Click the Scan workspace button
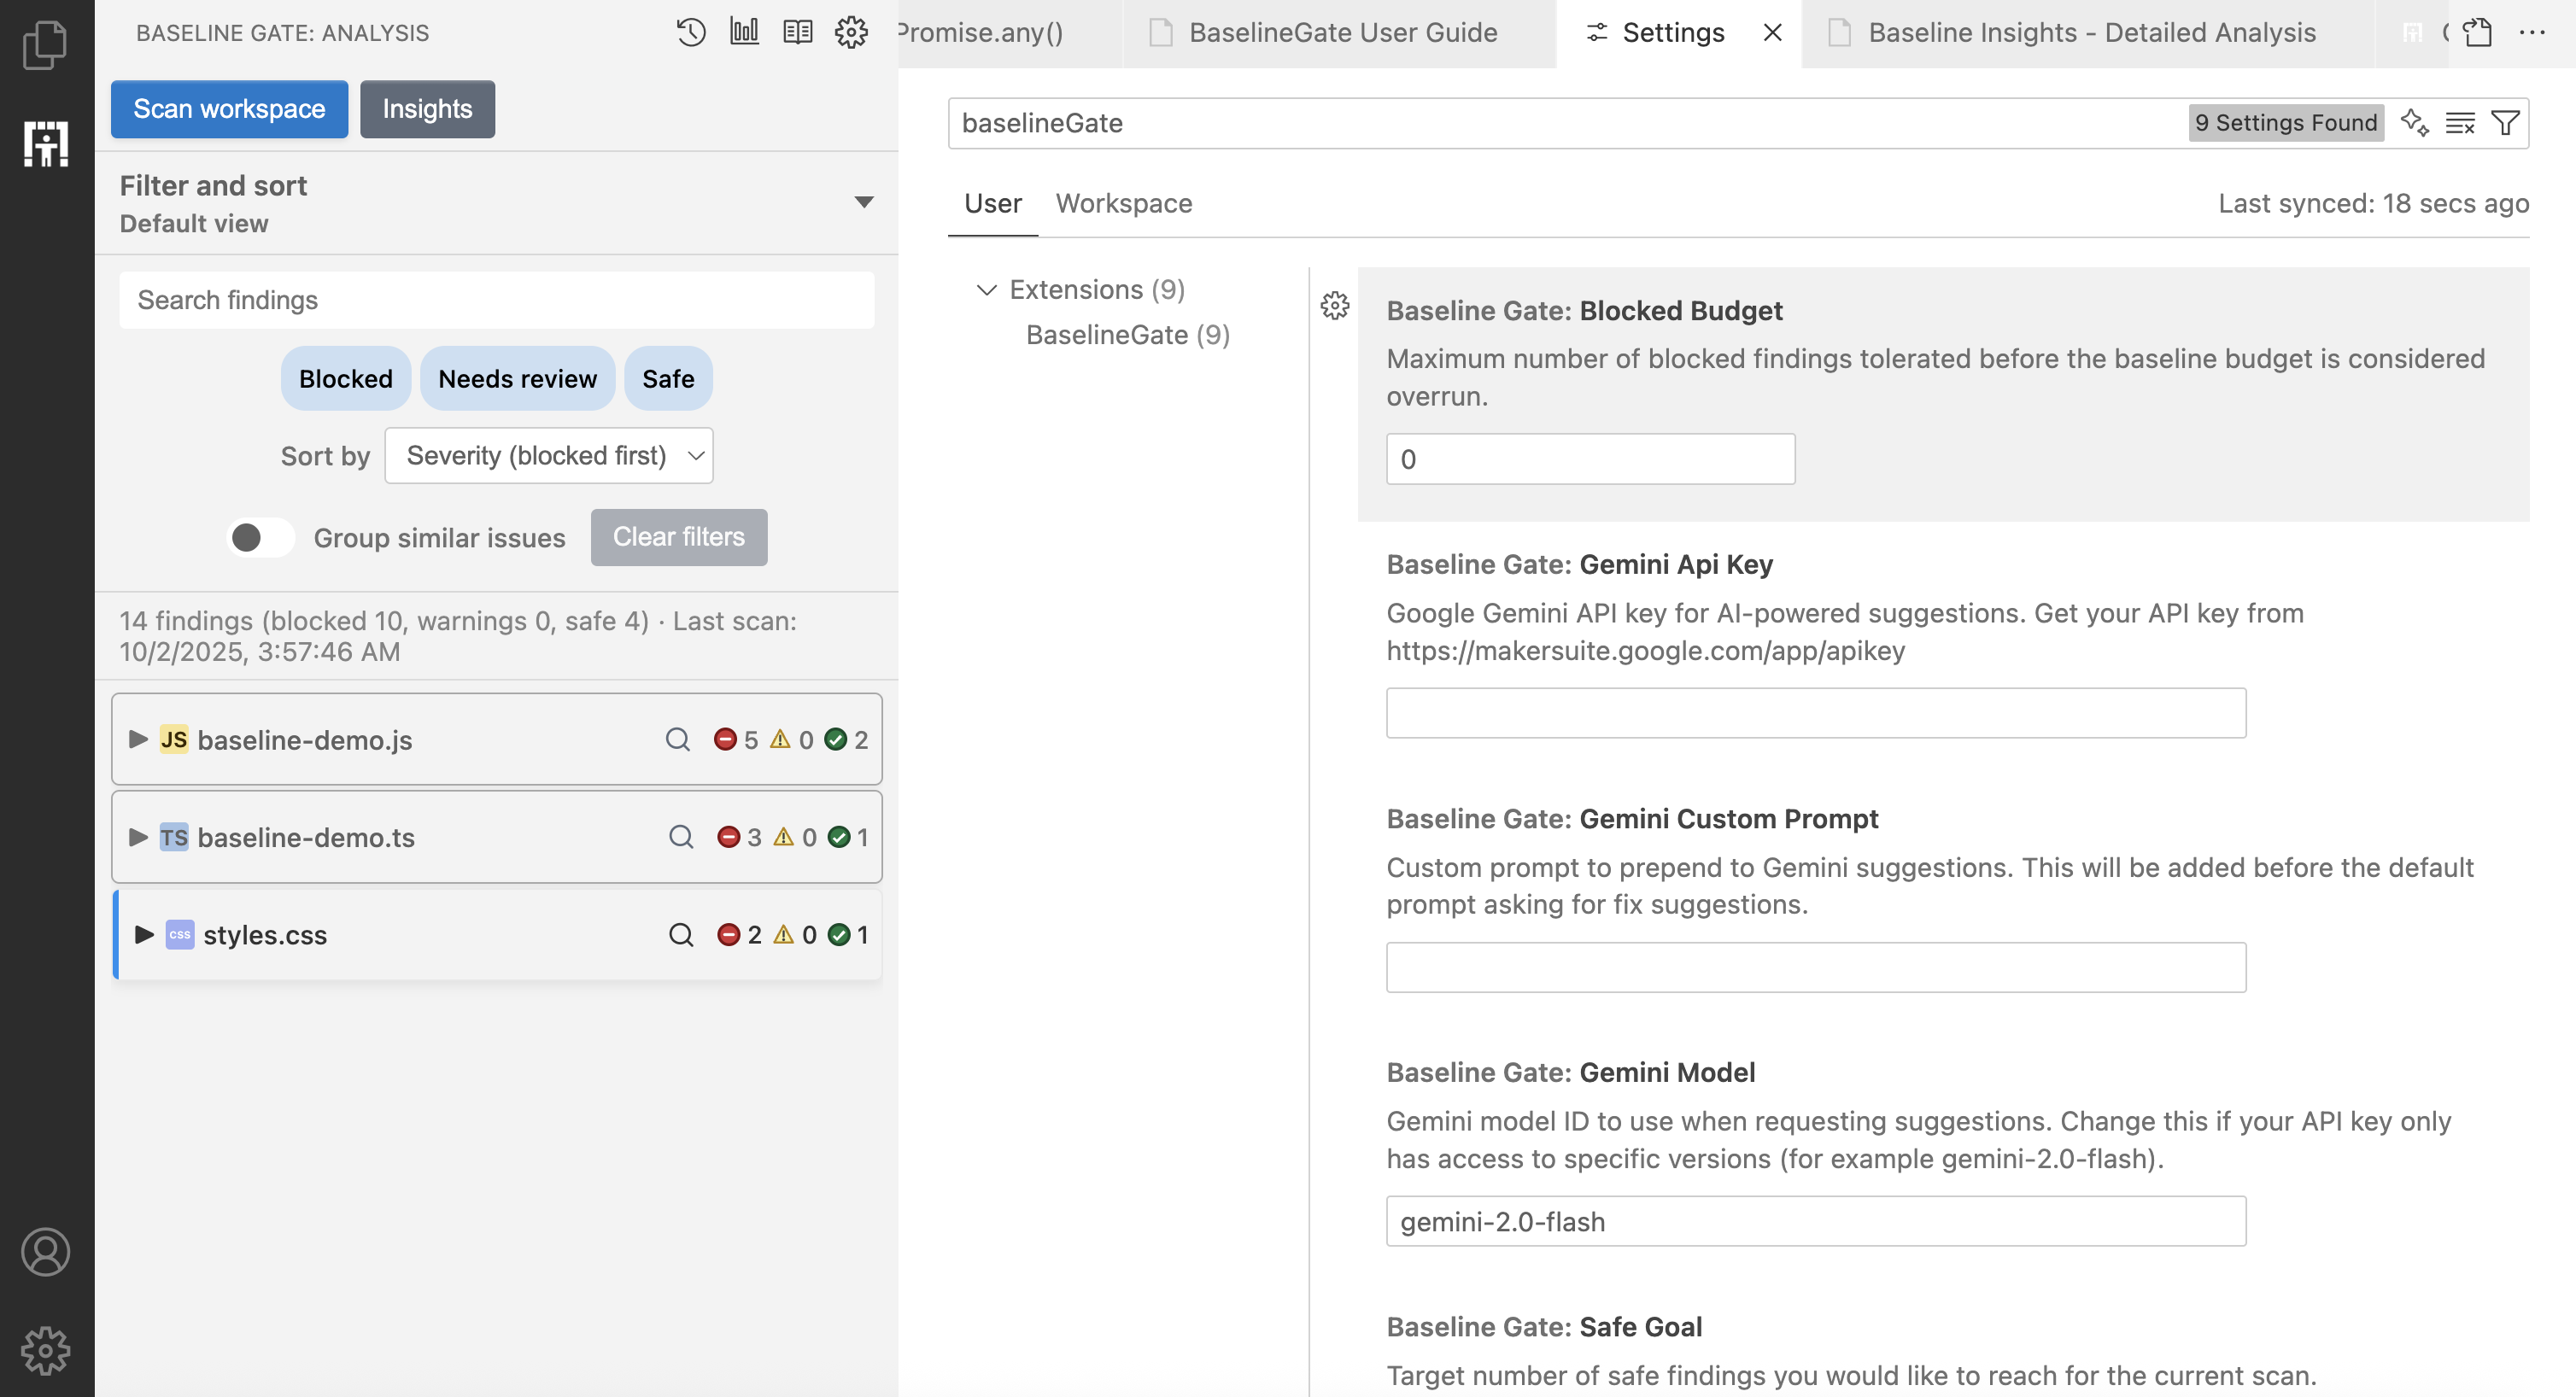This screenshot has height=1397, width=2576. point(229,109)
